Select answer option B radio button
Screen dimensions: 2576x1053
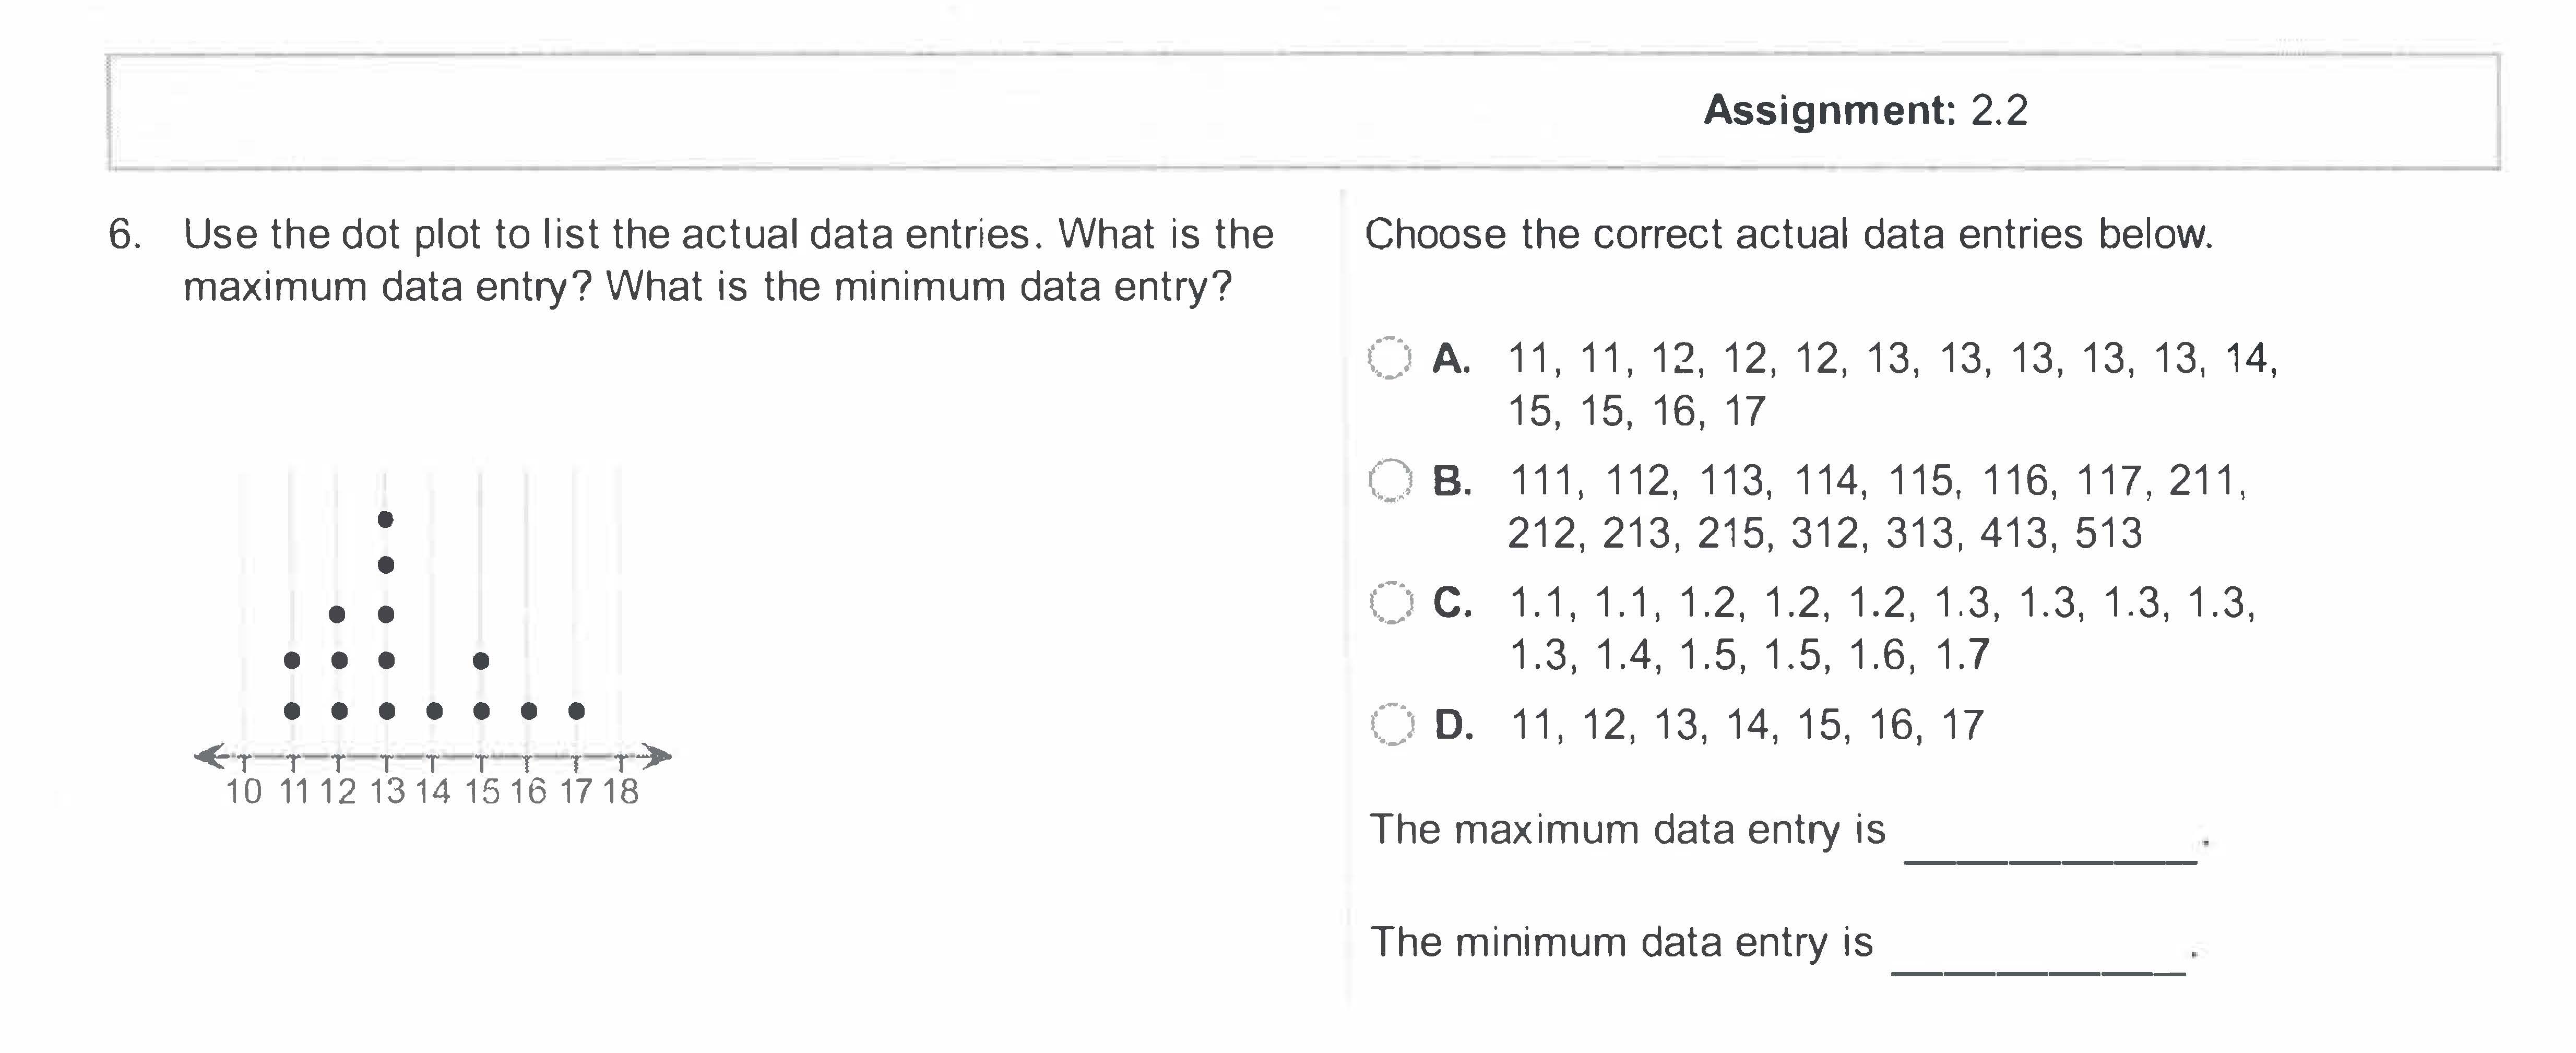(x=1390, y=481)
